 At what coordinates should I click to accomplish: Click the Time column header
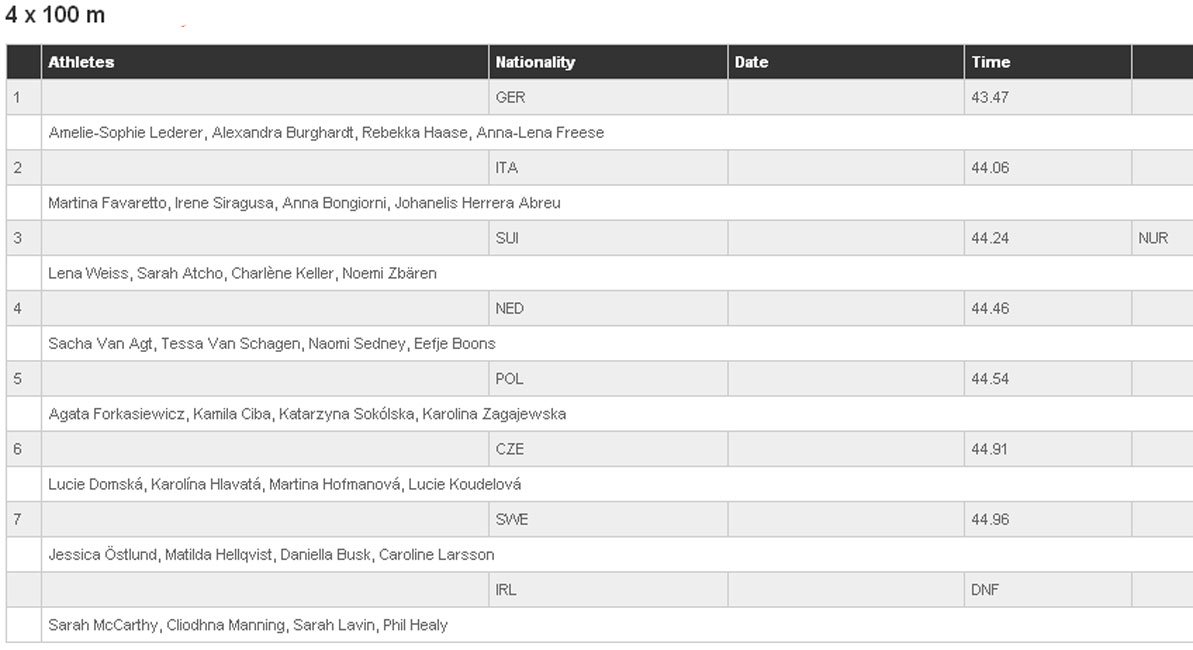1048,62
